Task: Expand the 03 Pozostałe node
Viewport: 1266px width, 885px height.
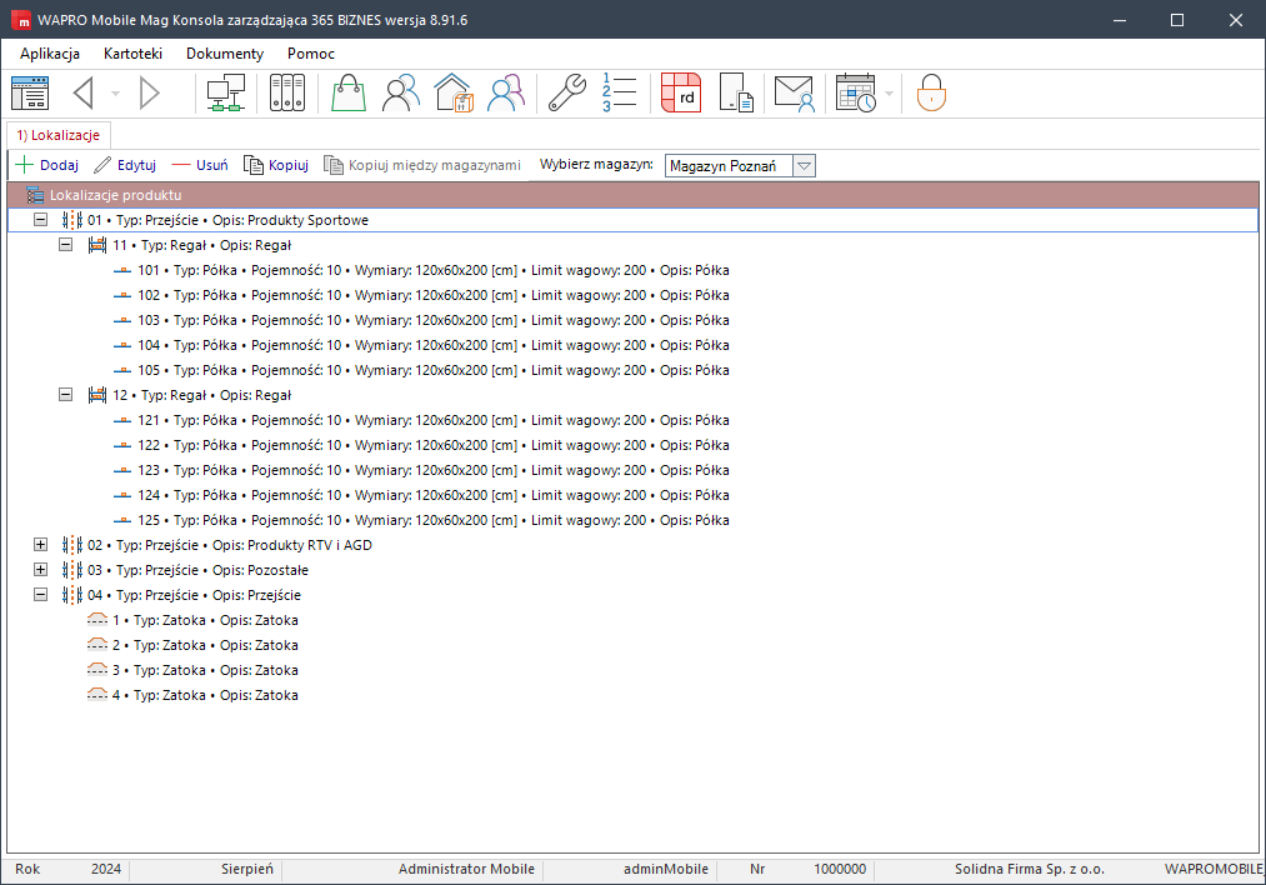Action: pos(41,570)
